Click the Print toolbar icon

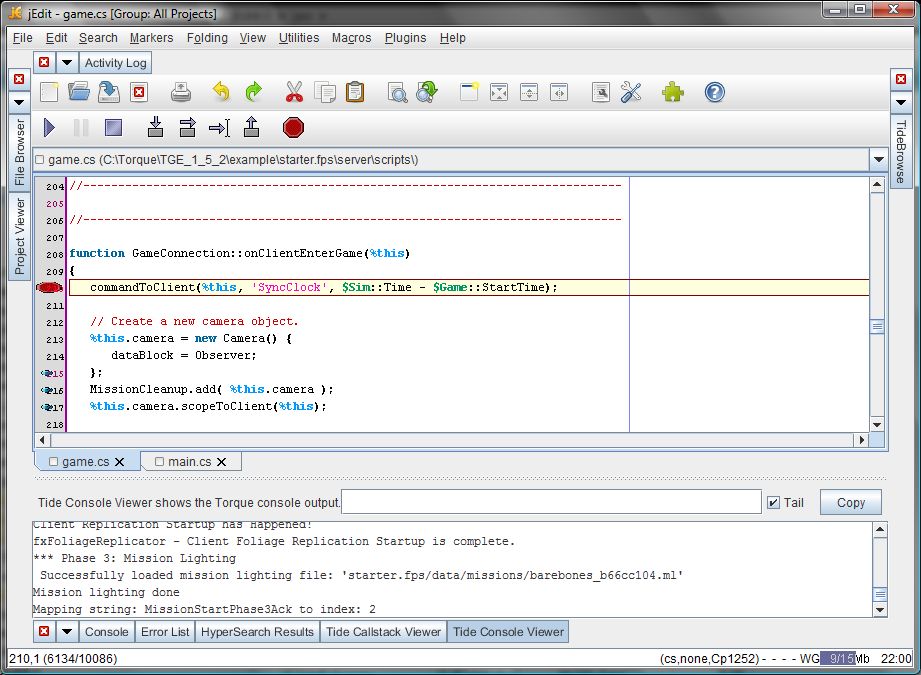[x=181, y=93]
